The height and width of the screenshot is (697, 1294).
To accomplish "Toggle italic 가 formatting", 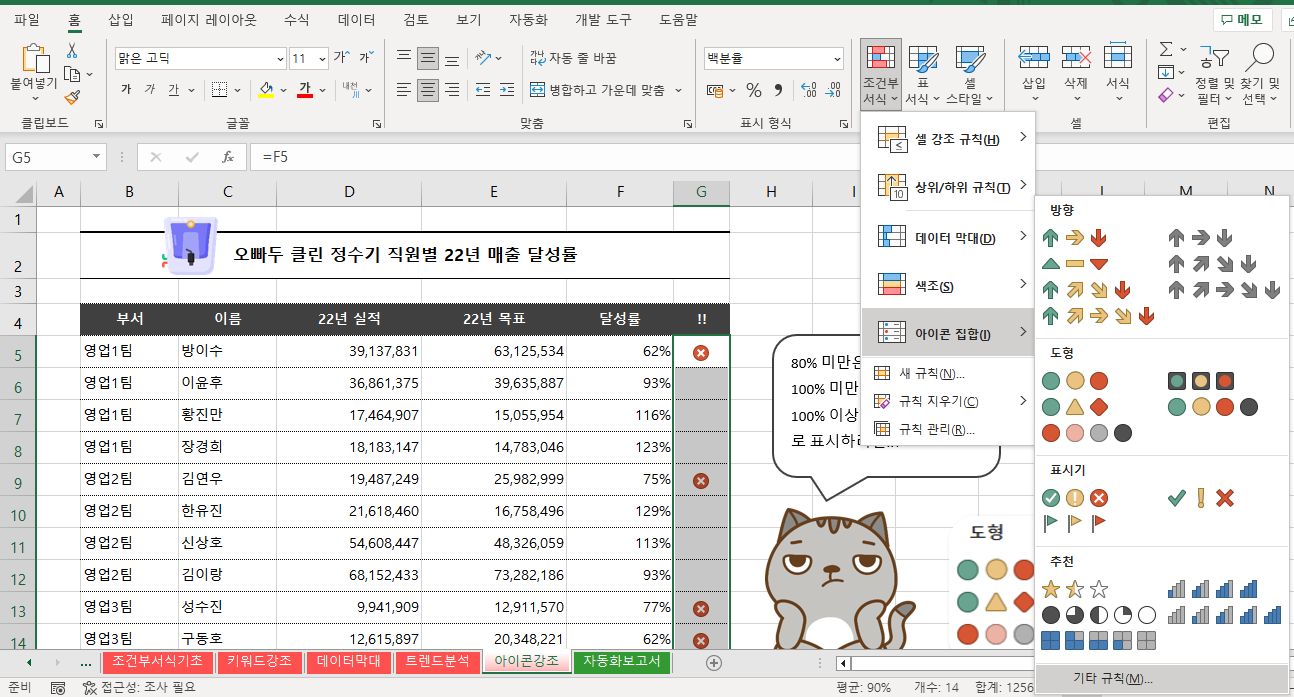I will pos(150,90).
